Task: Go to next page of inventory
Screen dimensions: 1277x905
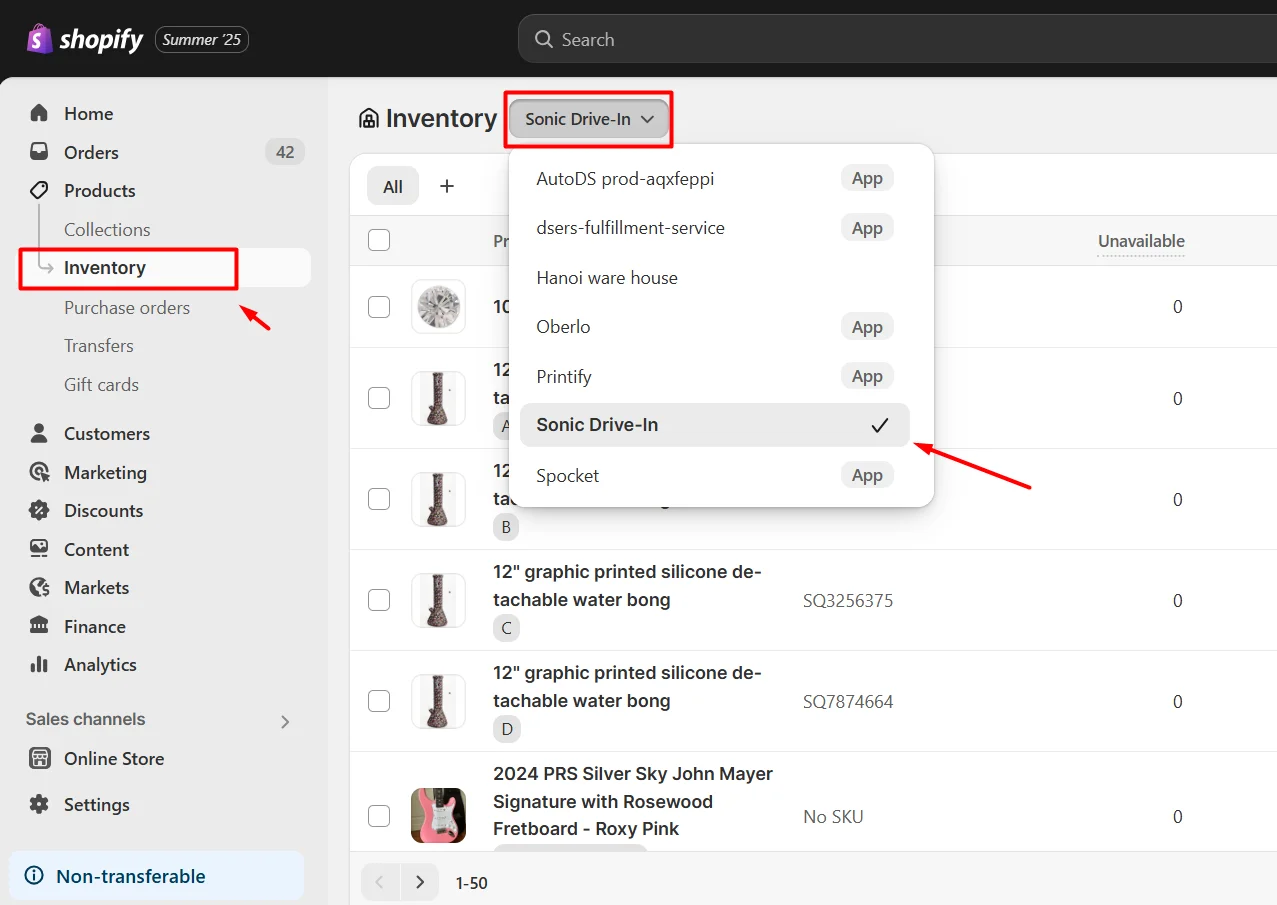Action: pos(420,882)
